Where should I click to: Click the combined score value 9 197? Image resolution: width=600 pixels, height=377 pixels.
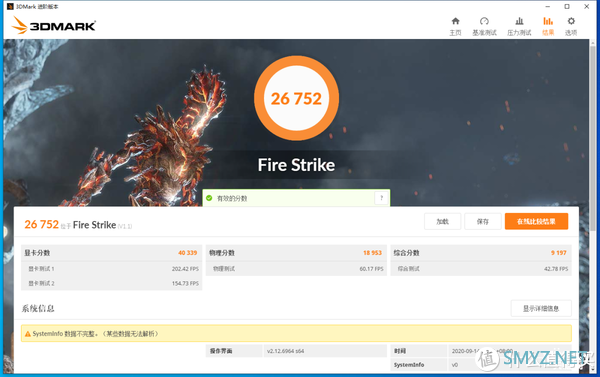pyautogui.click(x=559, y=253)
